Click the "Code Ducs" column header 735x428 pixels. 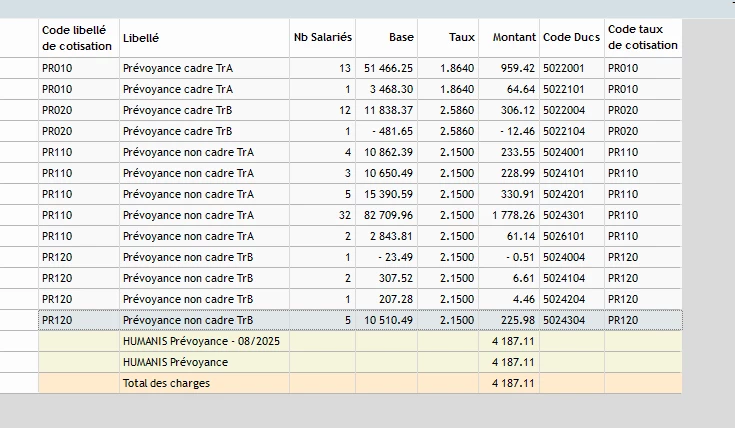click(572, 38)
